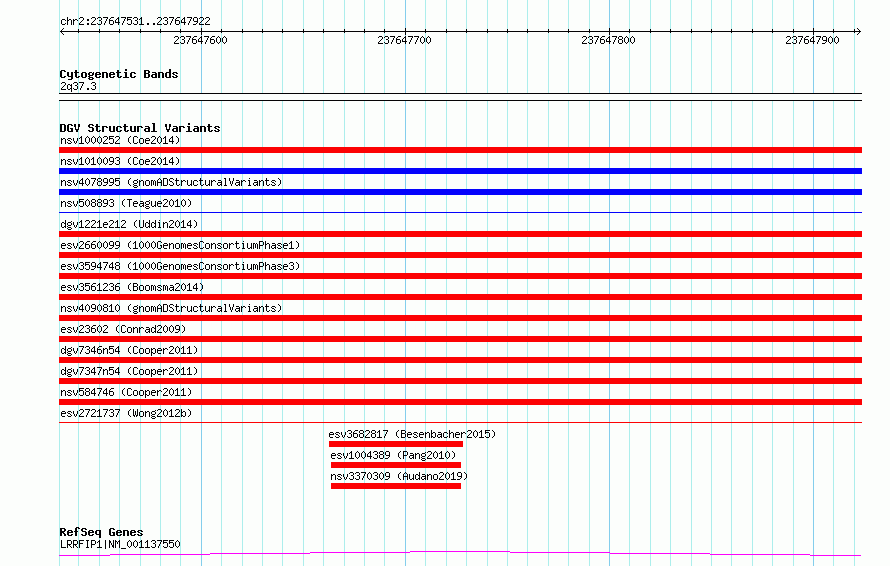Viewport: 890px width, 566px height.
Task: Click the RefSeq Genes track title
Action: [101, 533]
